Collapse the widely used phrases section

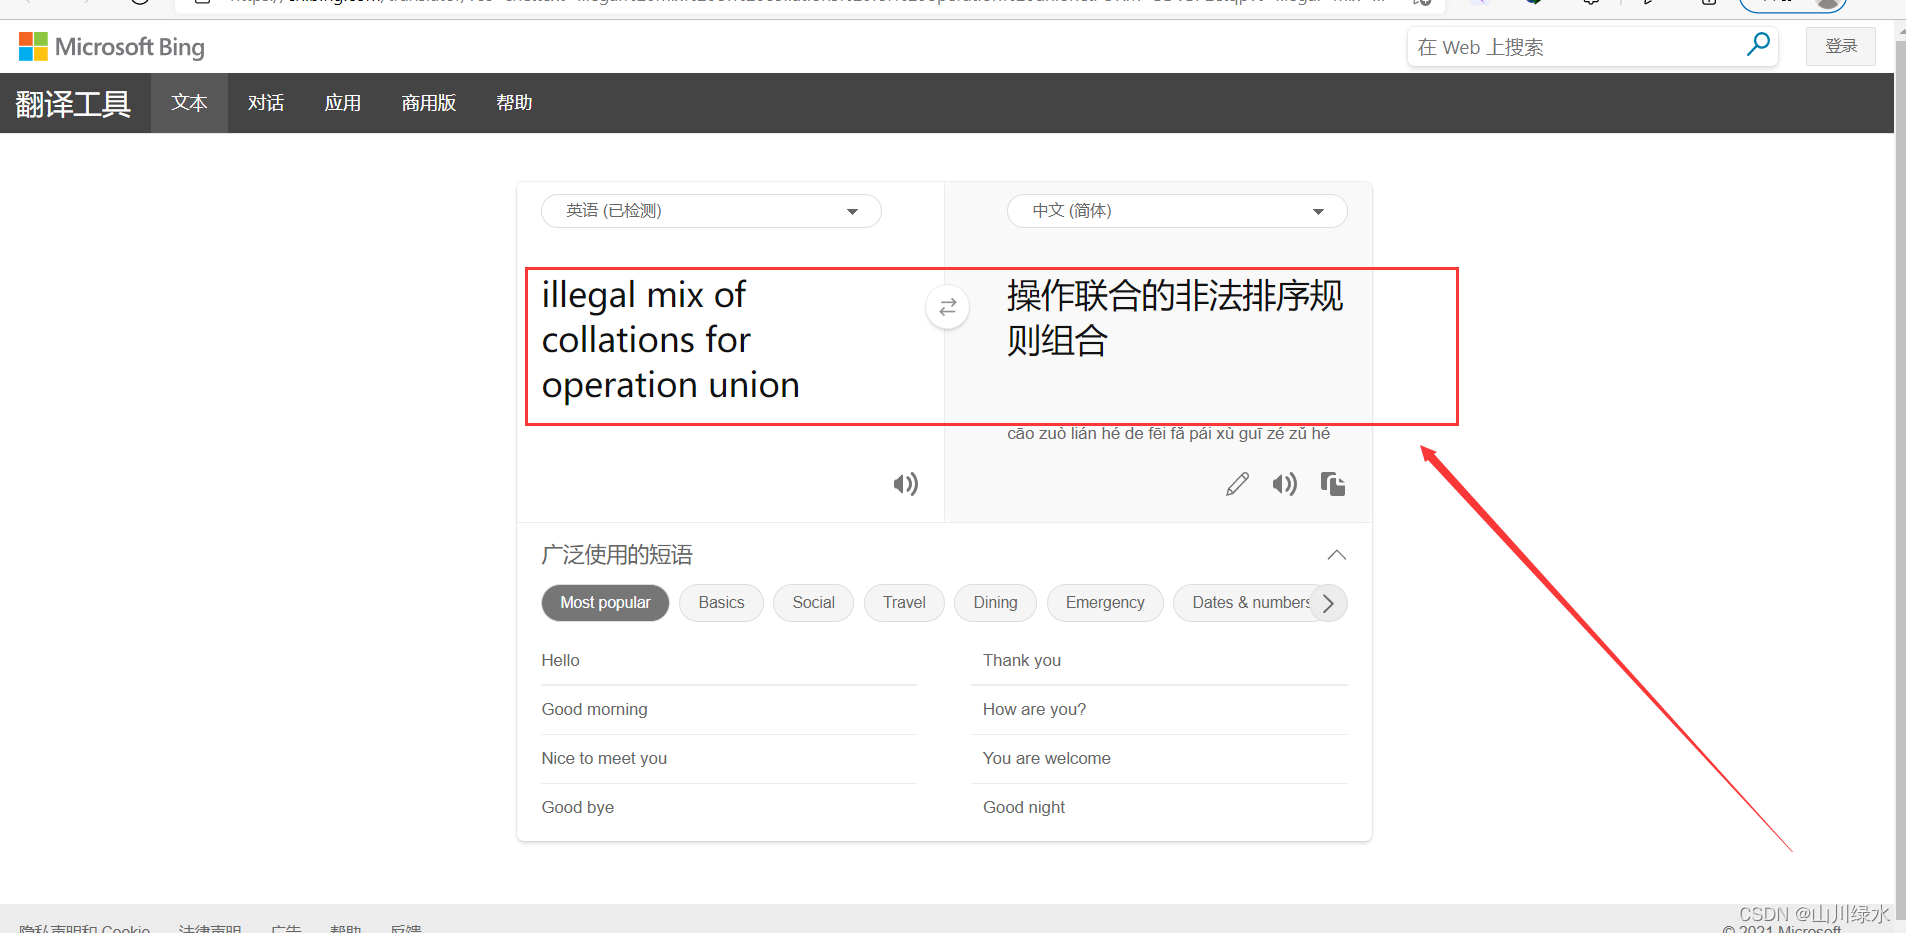1336,555
